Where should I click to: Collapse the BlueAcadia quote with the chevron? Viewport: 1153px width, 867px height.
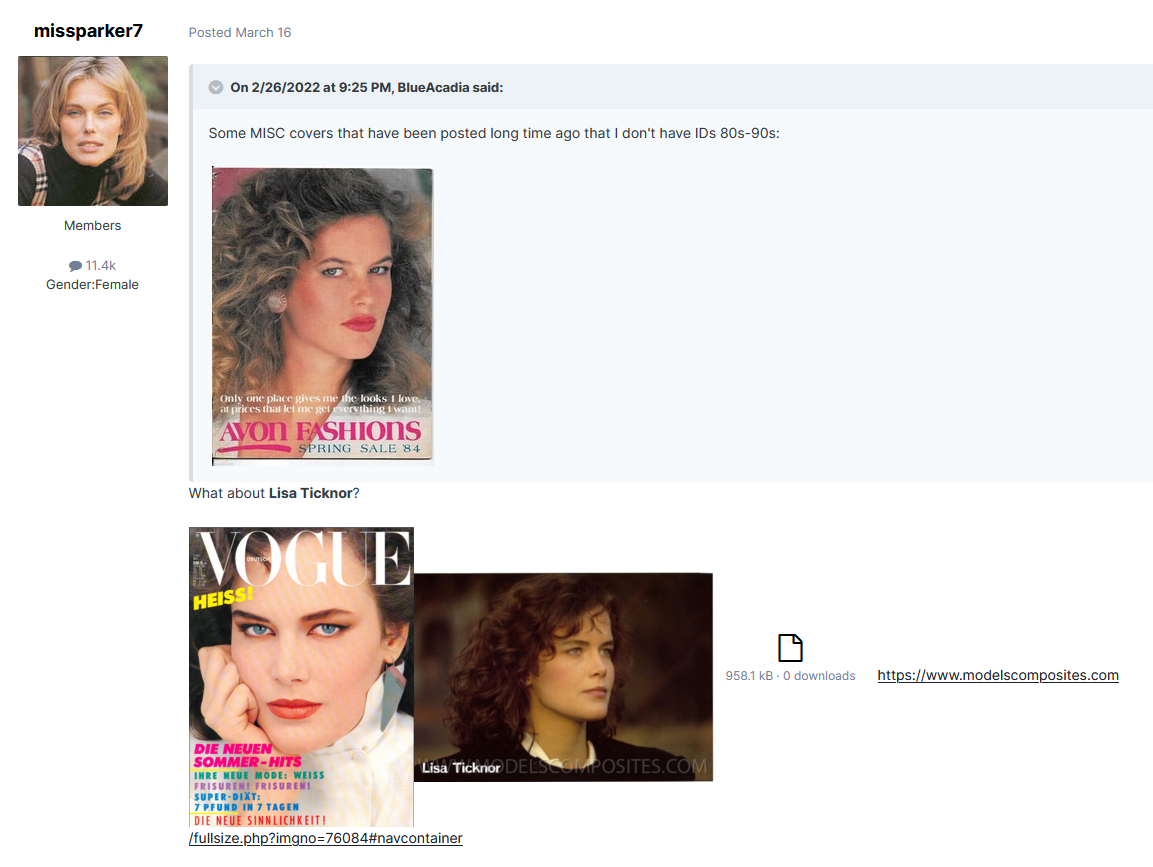[215, 88]
